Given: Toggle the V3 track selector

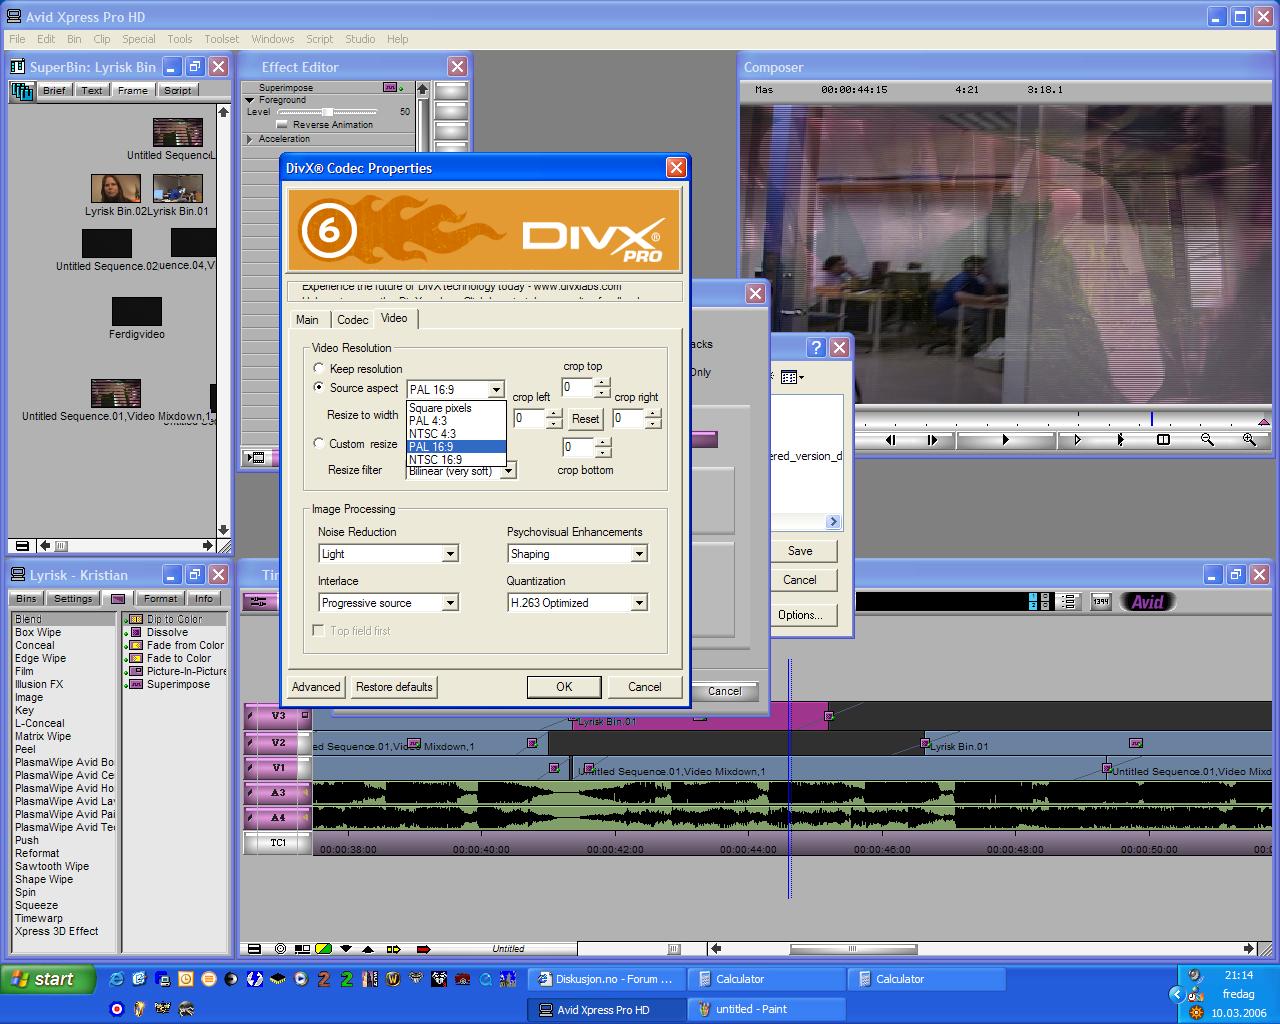Looking at the screenshot, I should coord(279,716).
